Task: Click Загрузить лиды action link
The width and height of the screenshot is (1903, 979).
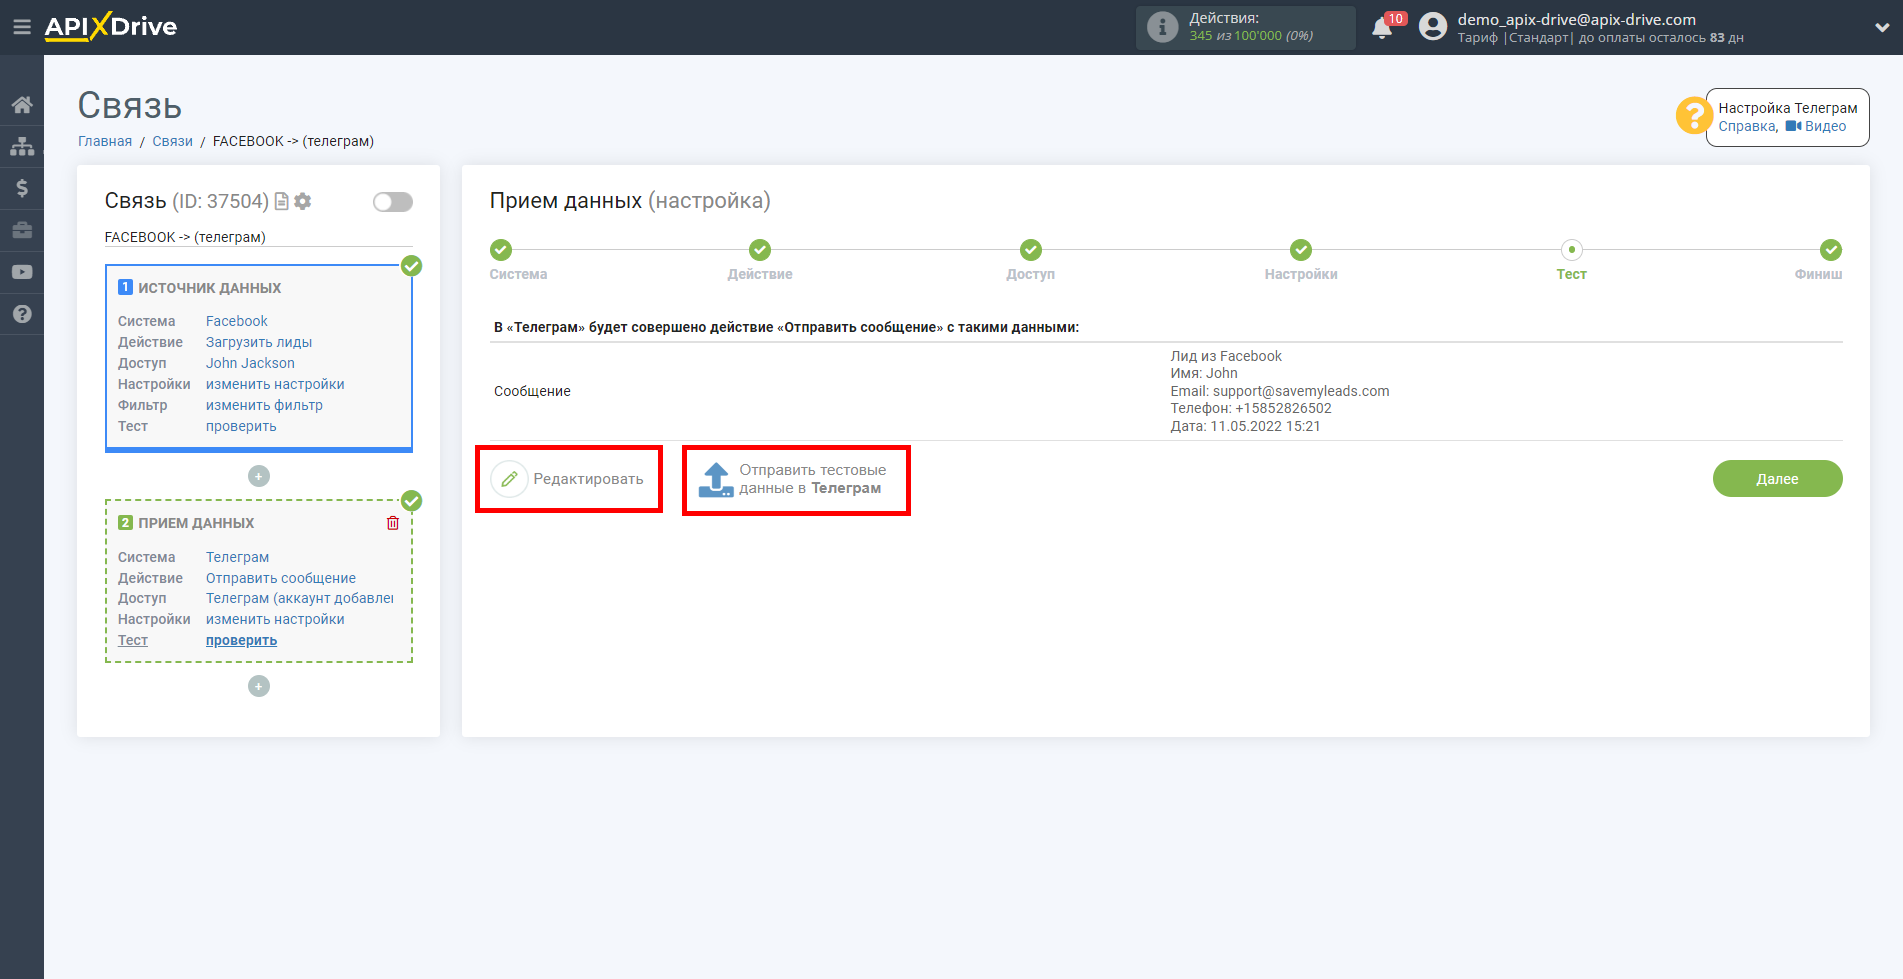Action: (x=259, y=342)
